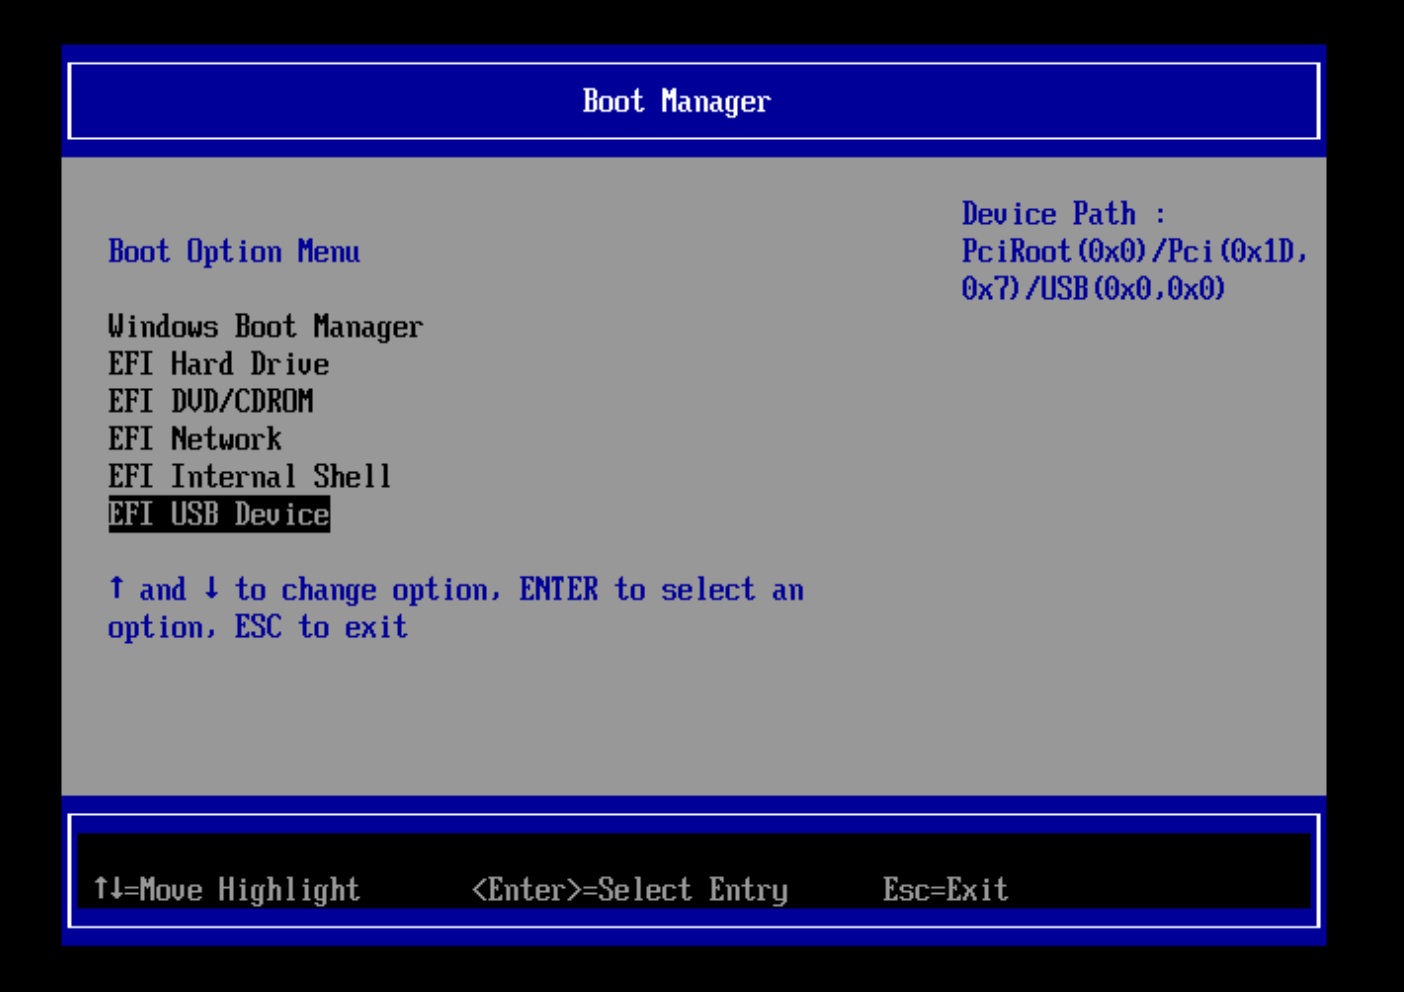1404x992 pixels.
Task: Click the arrows beside Move Highlight in footer
Action: (108, 889)
